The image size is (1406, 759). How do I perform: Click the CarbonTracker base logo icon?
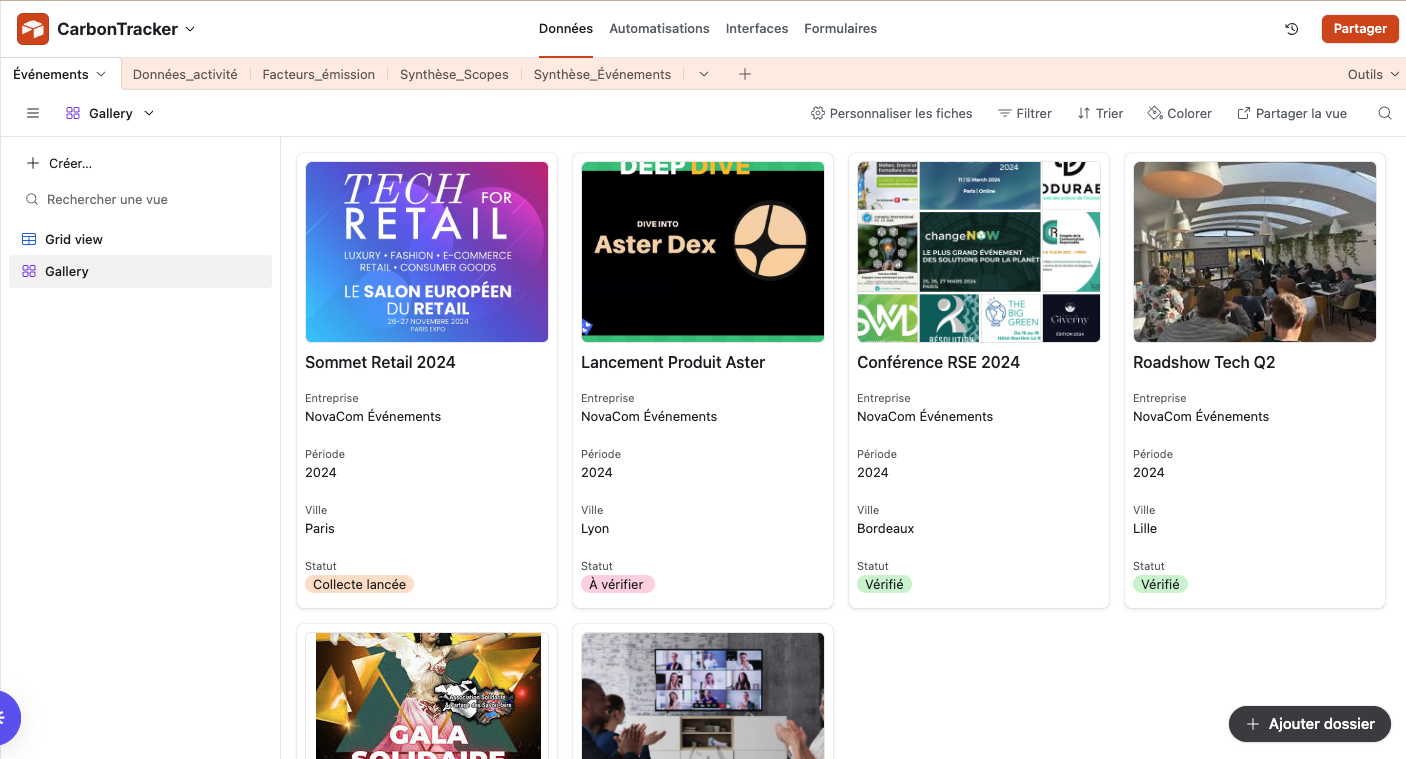33,29
